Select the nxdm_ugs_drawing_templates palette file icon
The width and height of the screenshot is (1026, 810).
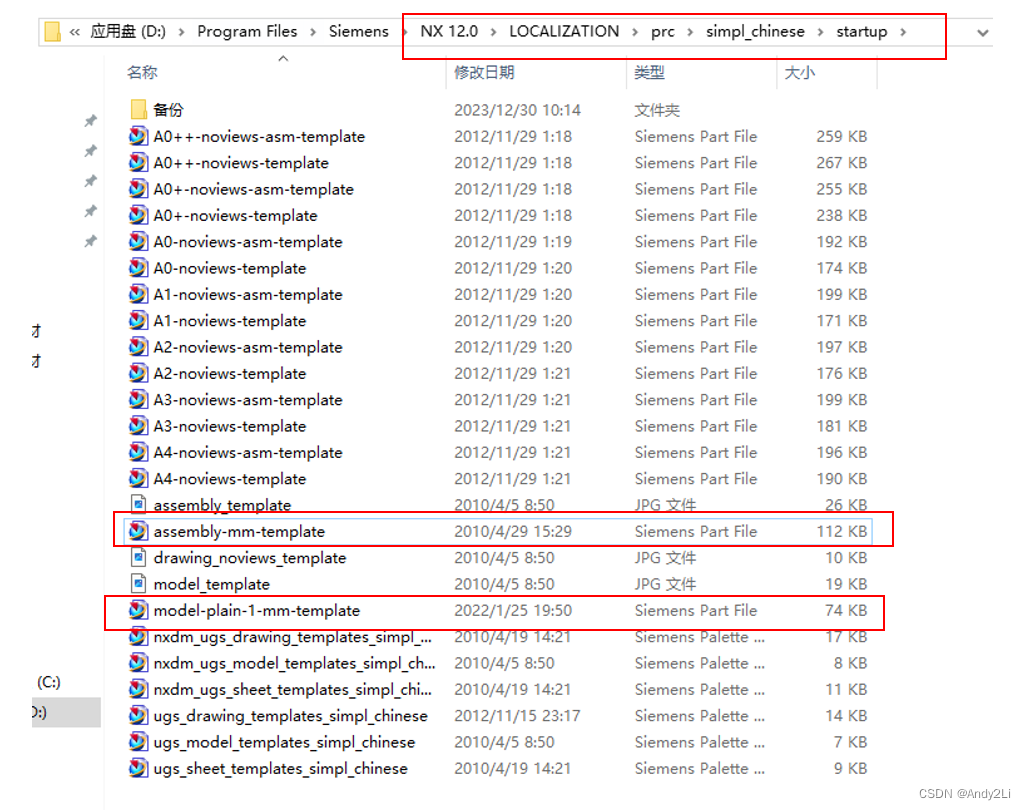[x=138, y=637]
